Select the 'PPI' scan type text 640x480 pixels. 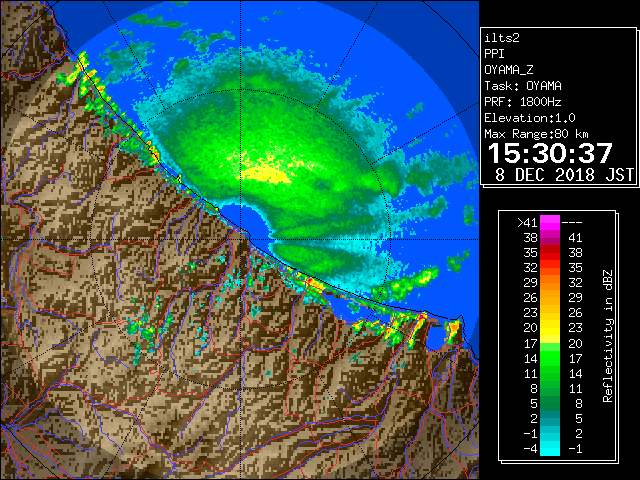click(494, 54)
